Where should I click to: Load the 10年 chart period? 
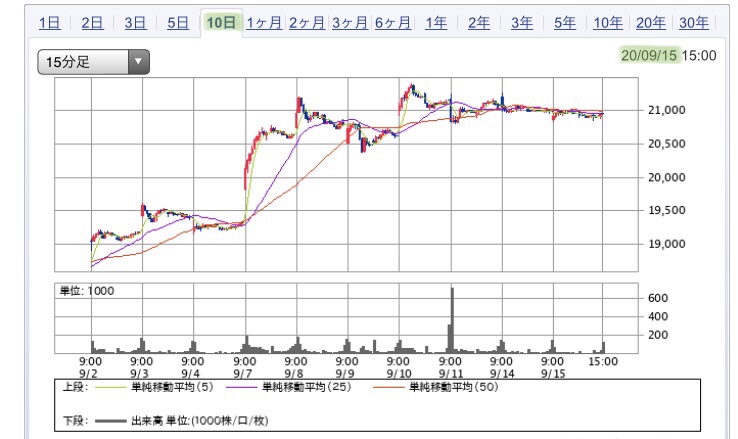(608, 23)
